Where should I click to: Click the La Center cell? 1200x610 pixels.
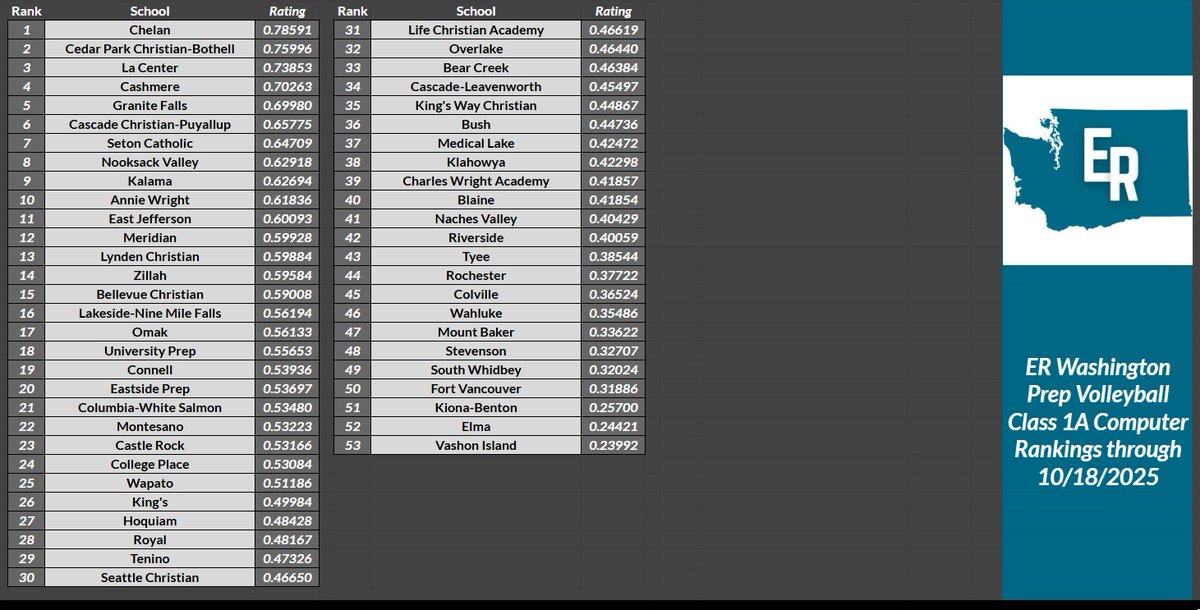(150, 68)
